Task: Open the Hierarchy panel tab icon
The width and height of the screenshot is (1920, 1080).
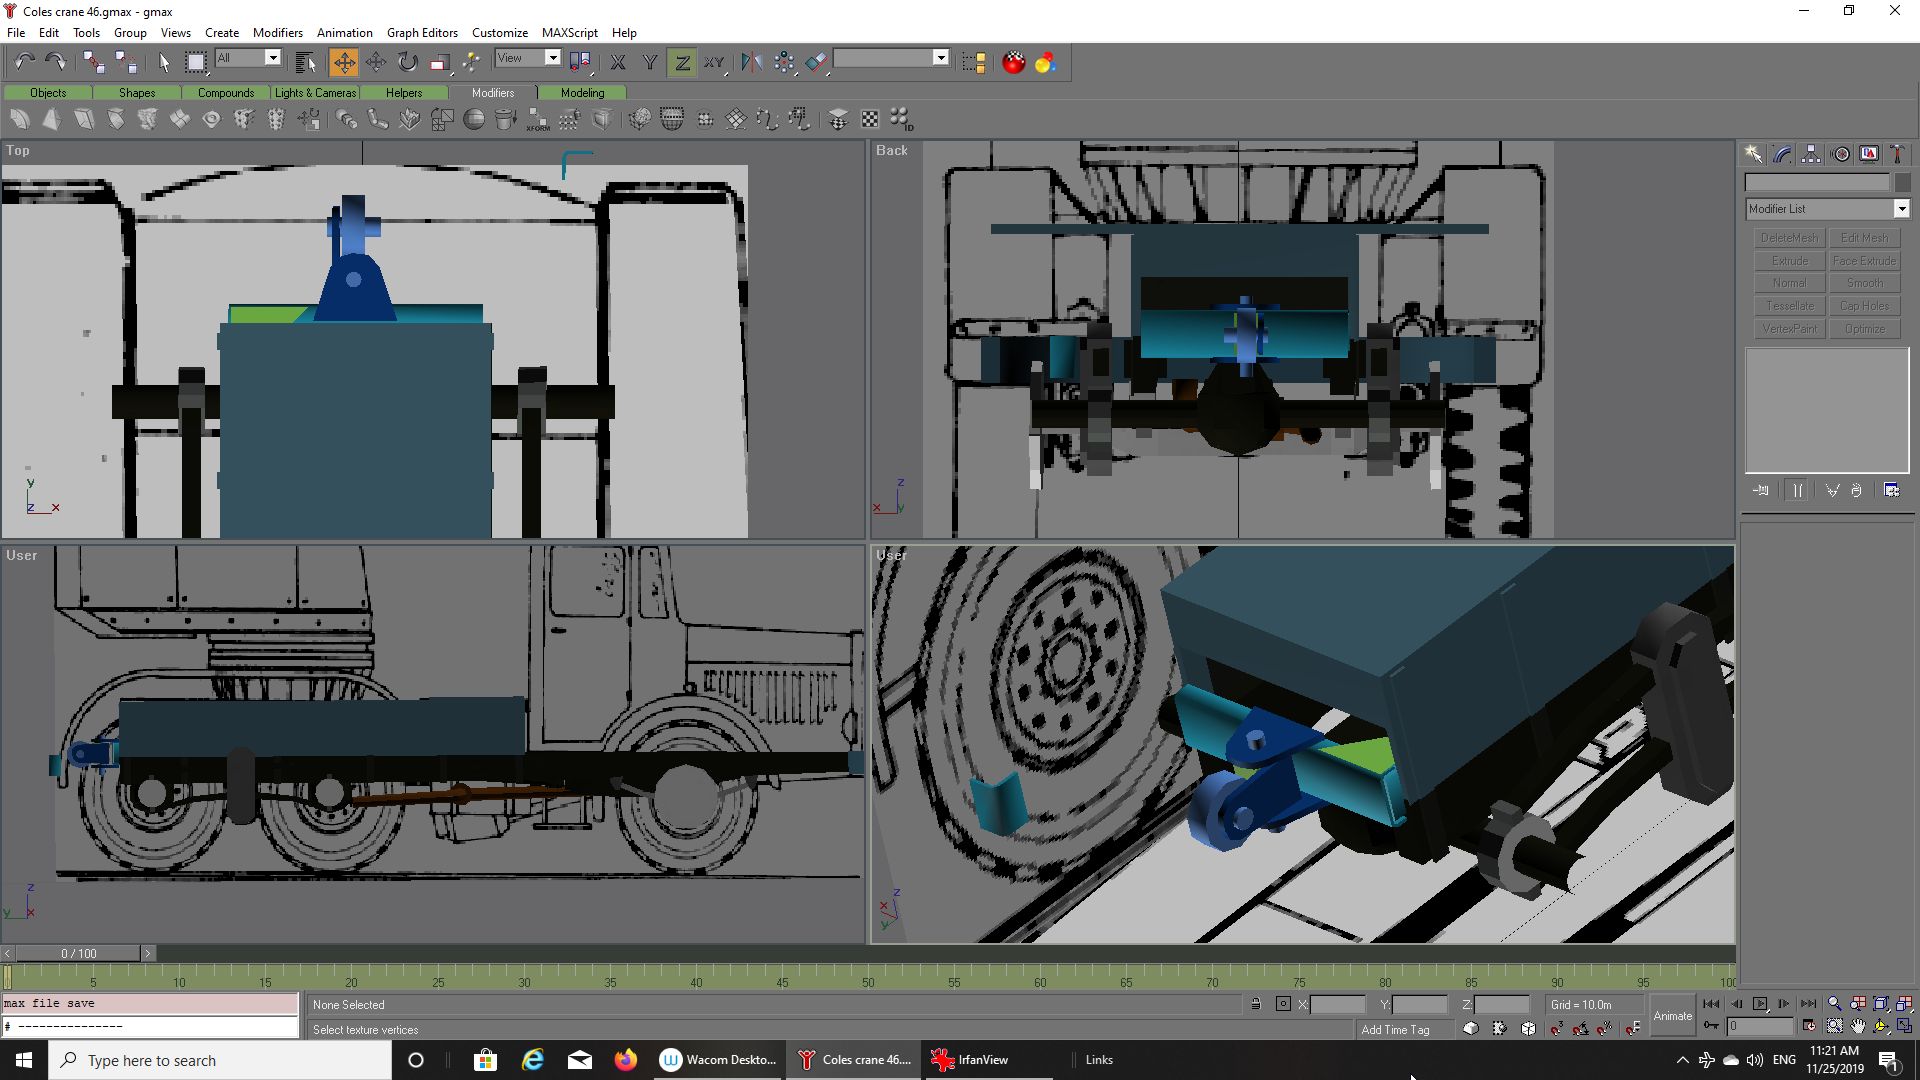Action: point(1811,154)
